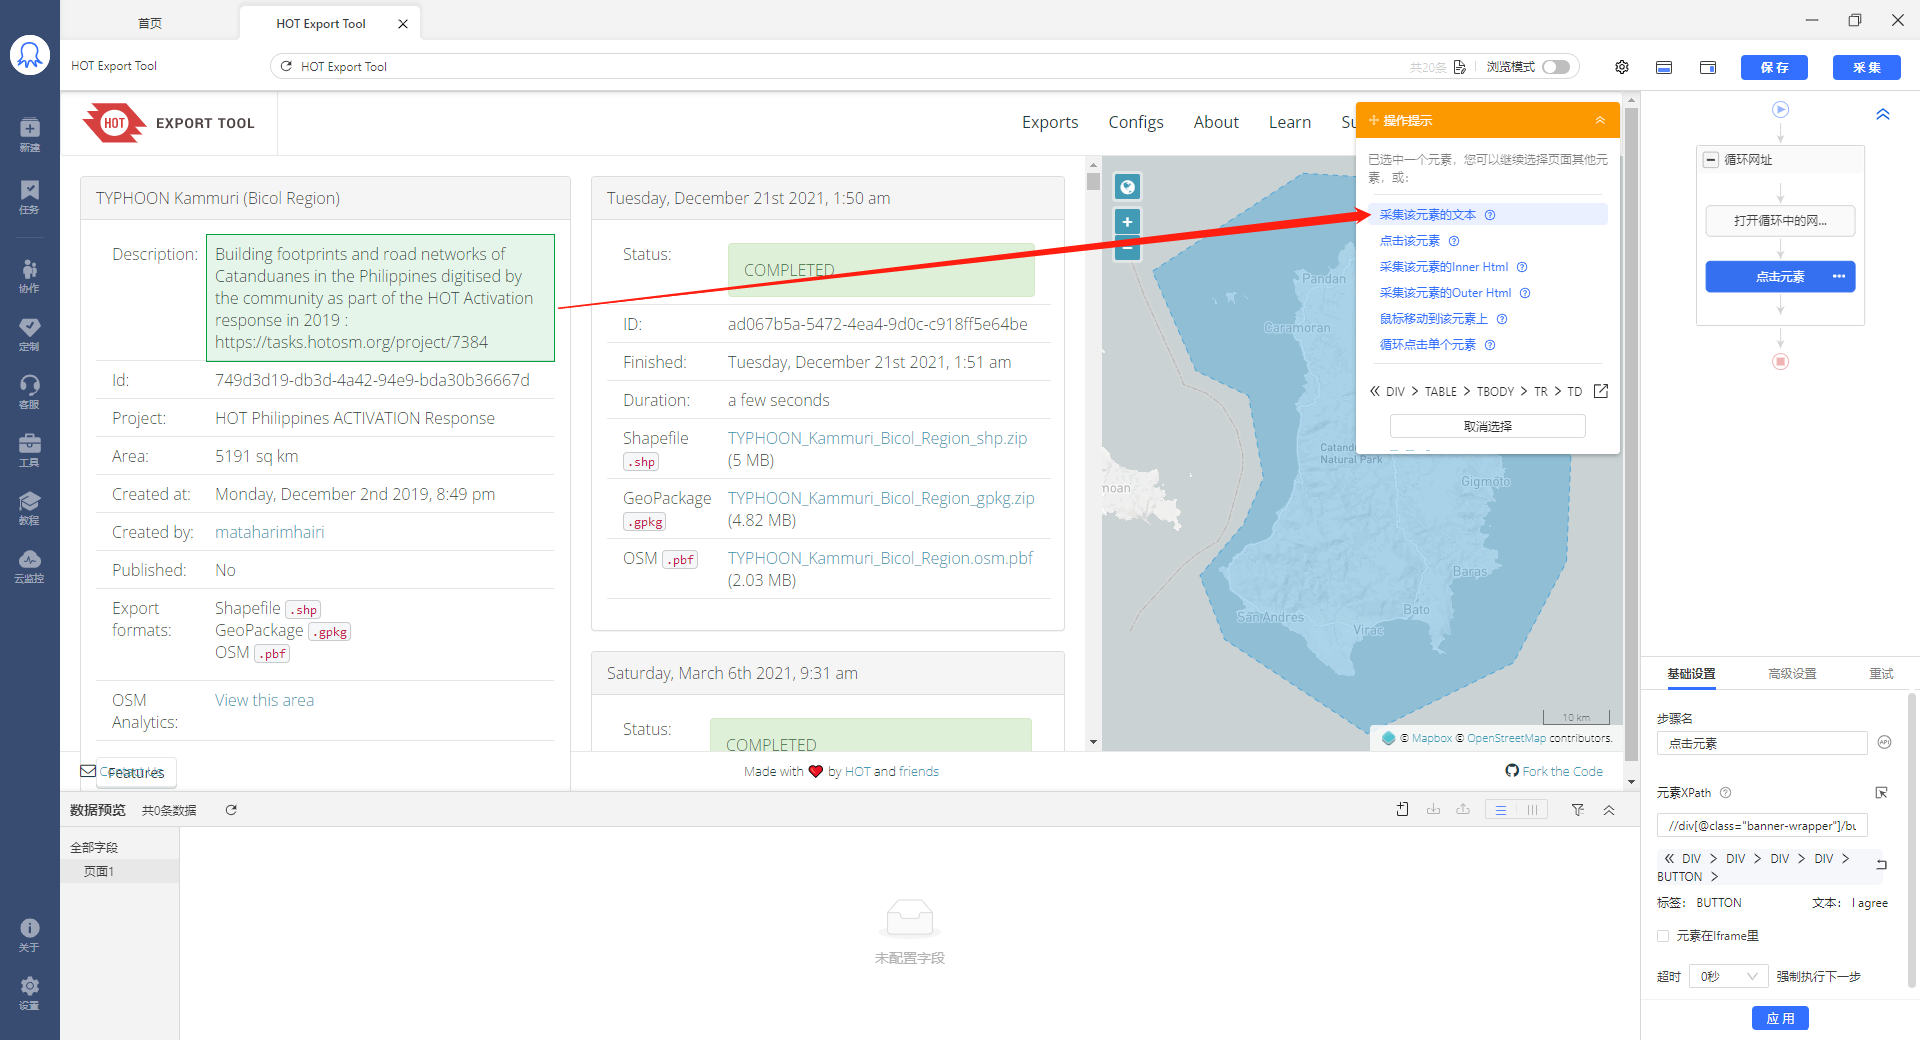The height and width of the screenshot is (1040, 1920).
Task: Click the 步骤名 input field
Action: [x=1762, y=744]
